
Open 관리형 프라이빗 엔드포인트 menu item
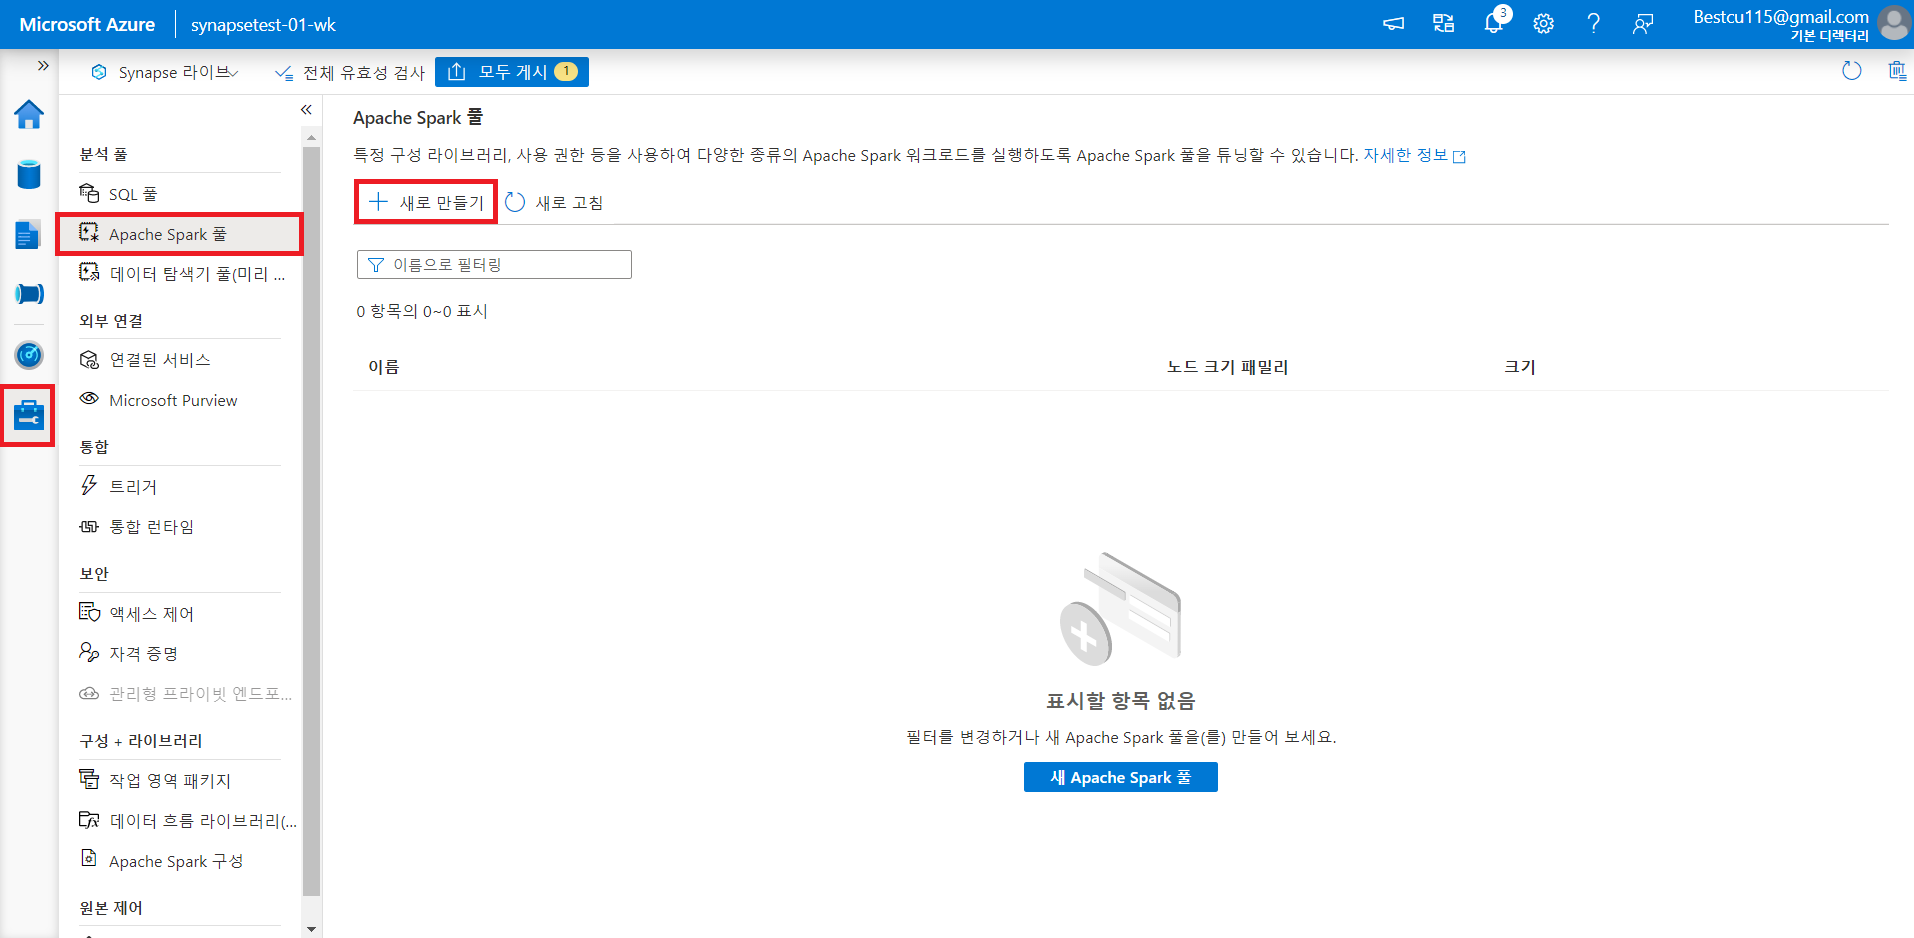tap(184, 694)
